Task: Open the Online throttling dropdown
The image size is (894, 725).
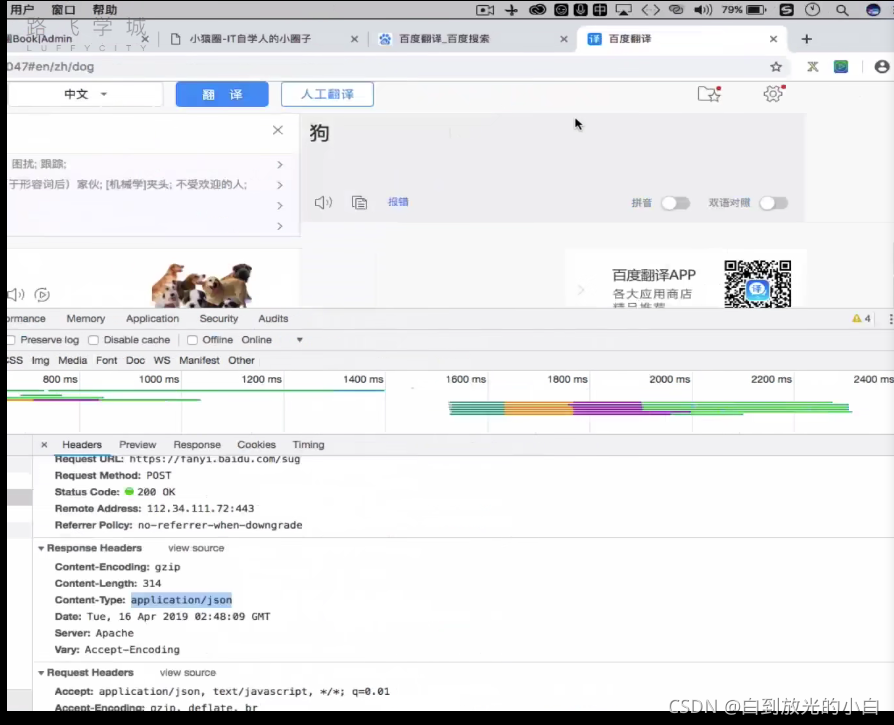Action: click(273, 340)
